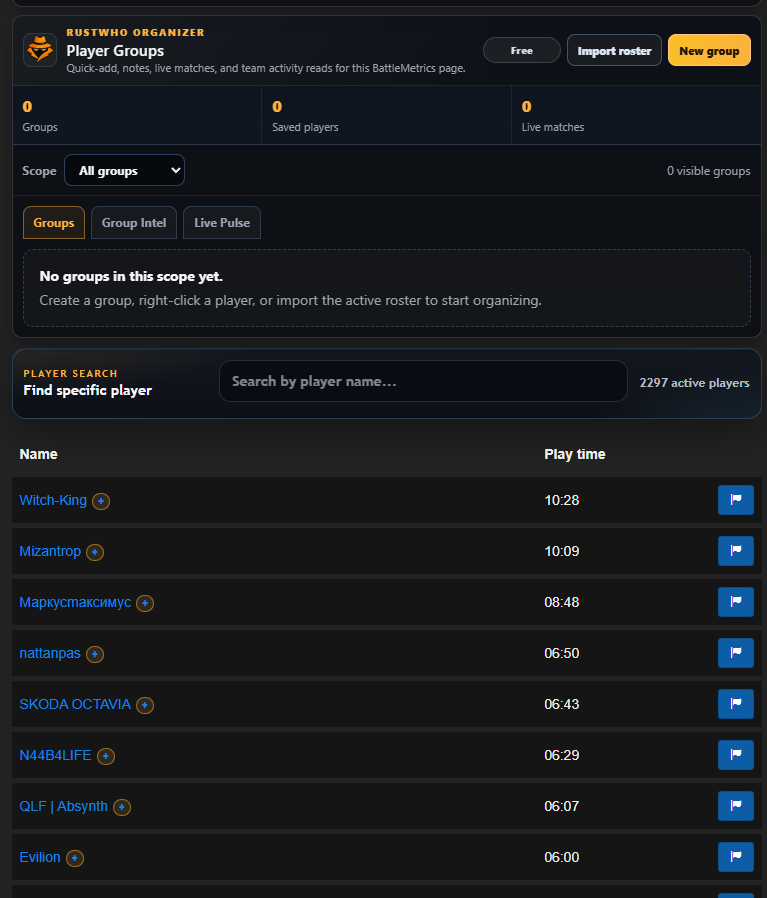Screen dimensions: 767x898
Task: Flag the Evilion player row
Action: [735, 856]
